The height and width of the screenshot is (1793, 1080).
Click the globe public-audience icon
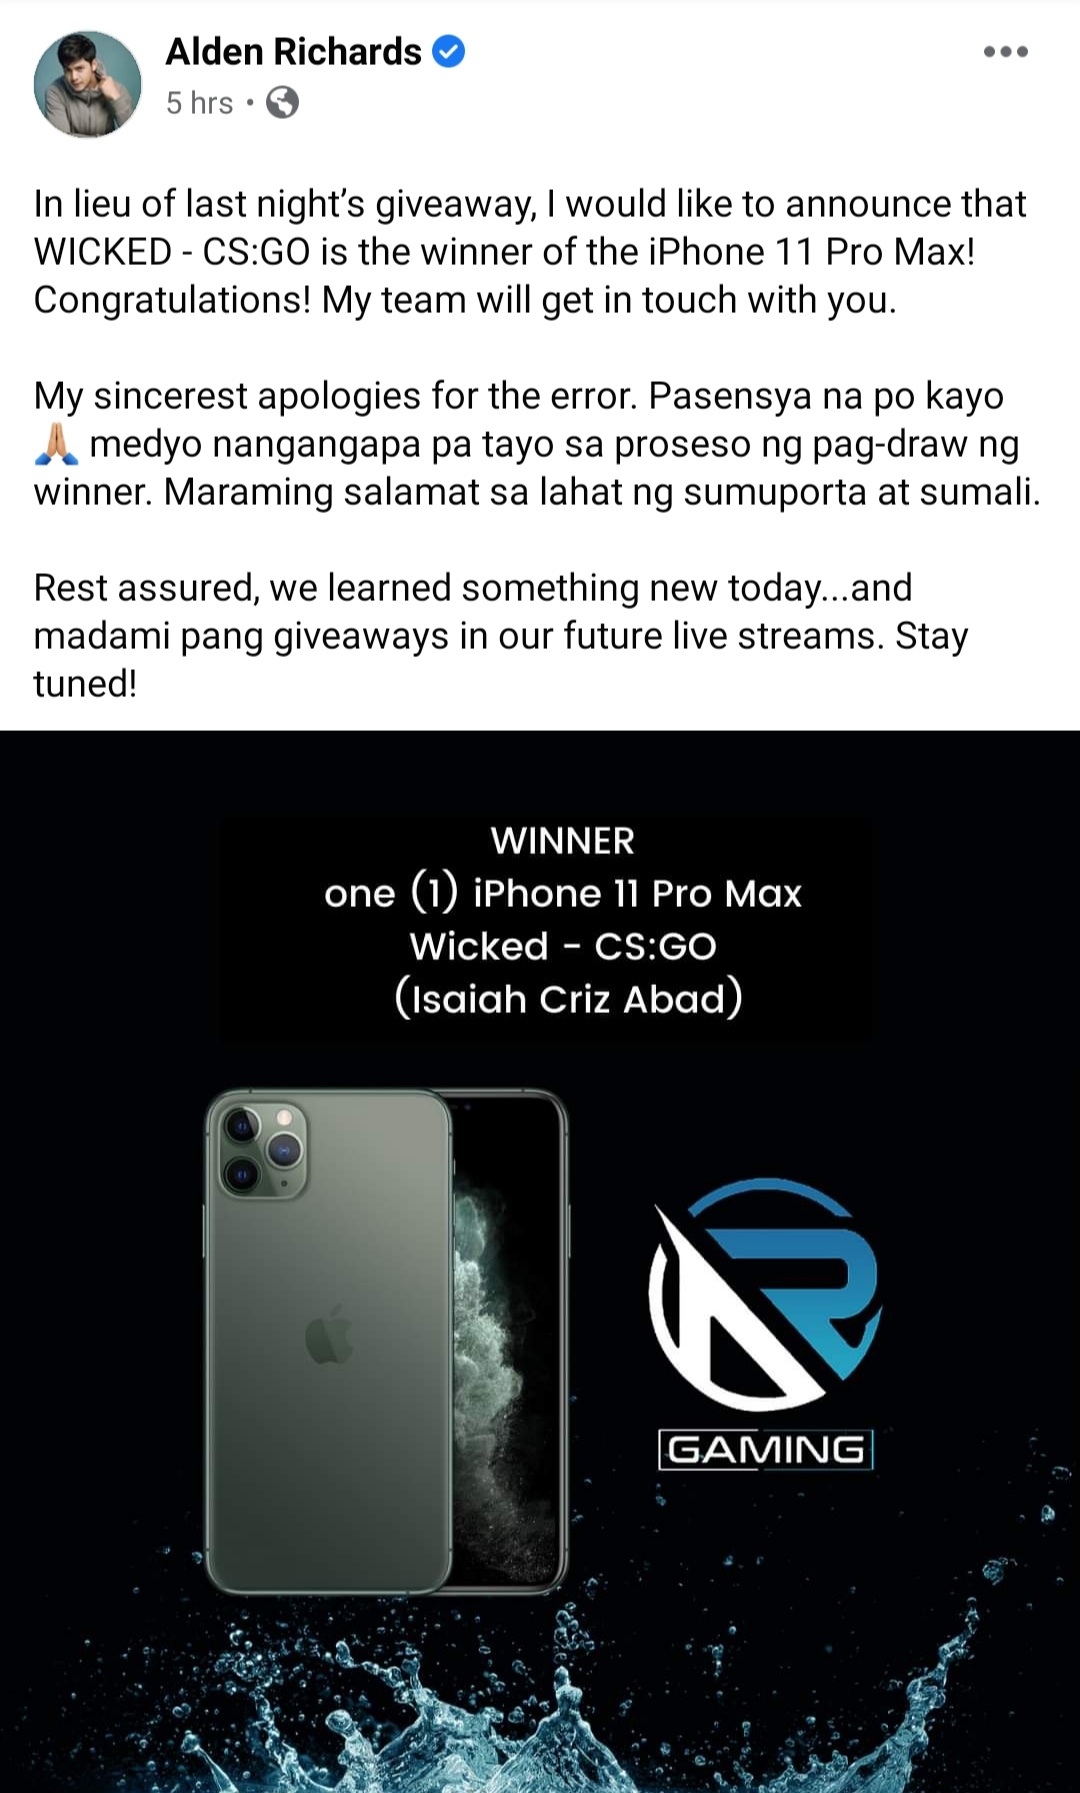pos(282,102)
